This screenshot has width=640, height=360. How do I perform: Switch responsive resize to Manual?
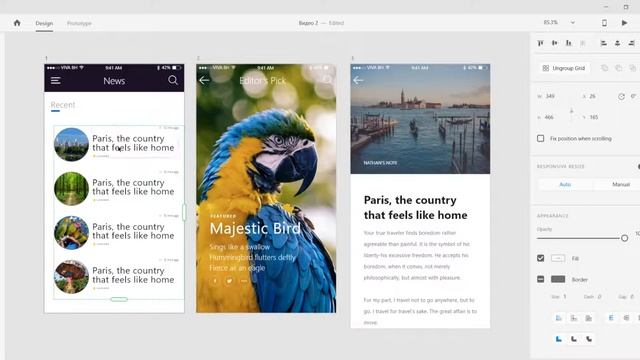(x=621, y=184)
